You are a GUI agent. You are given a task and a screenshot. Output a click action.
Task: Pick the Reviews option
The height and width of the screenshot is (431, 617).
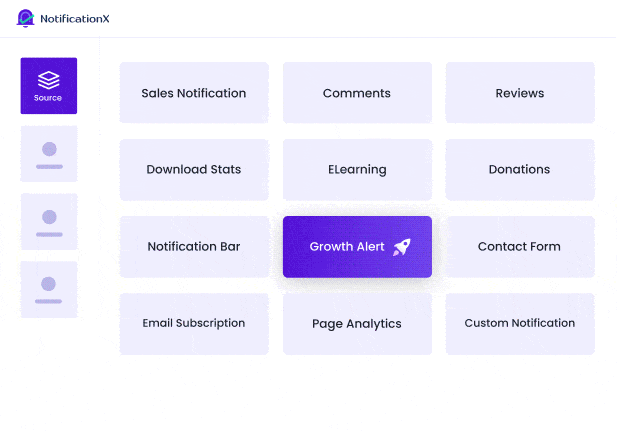(x=520, y=93)
